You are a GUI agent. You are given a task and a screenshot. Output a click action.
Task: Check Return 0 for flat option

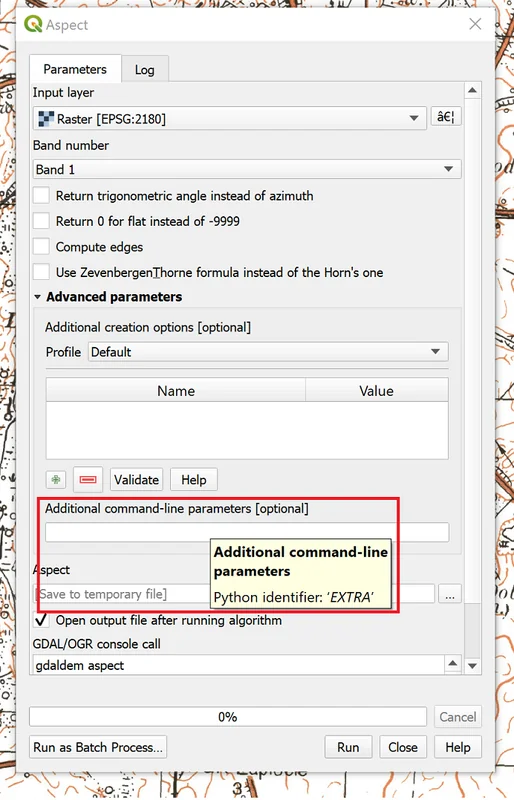point(41,221)
